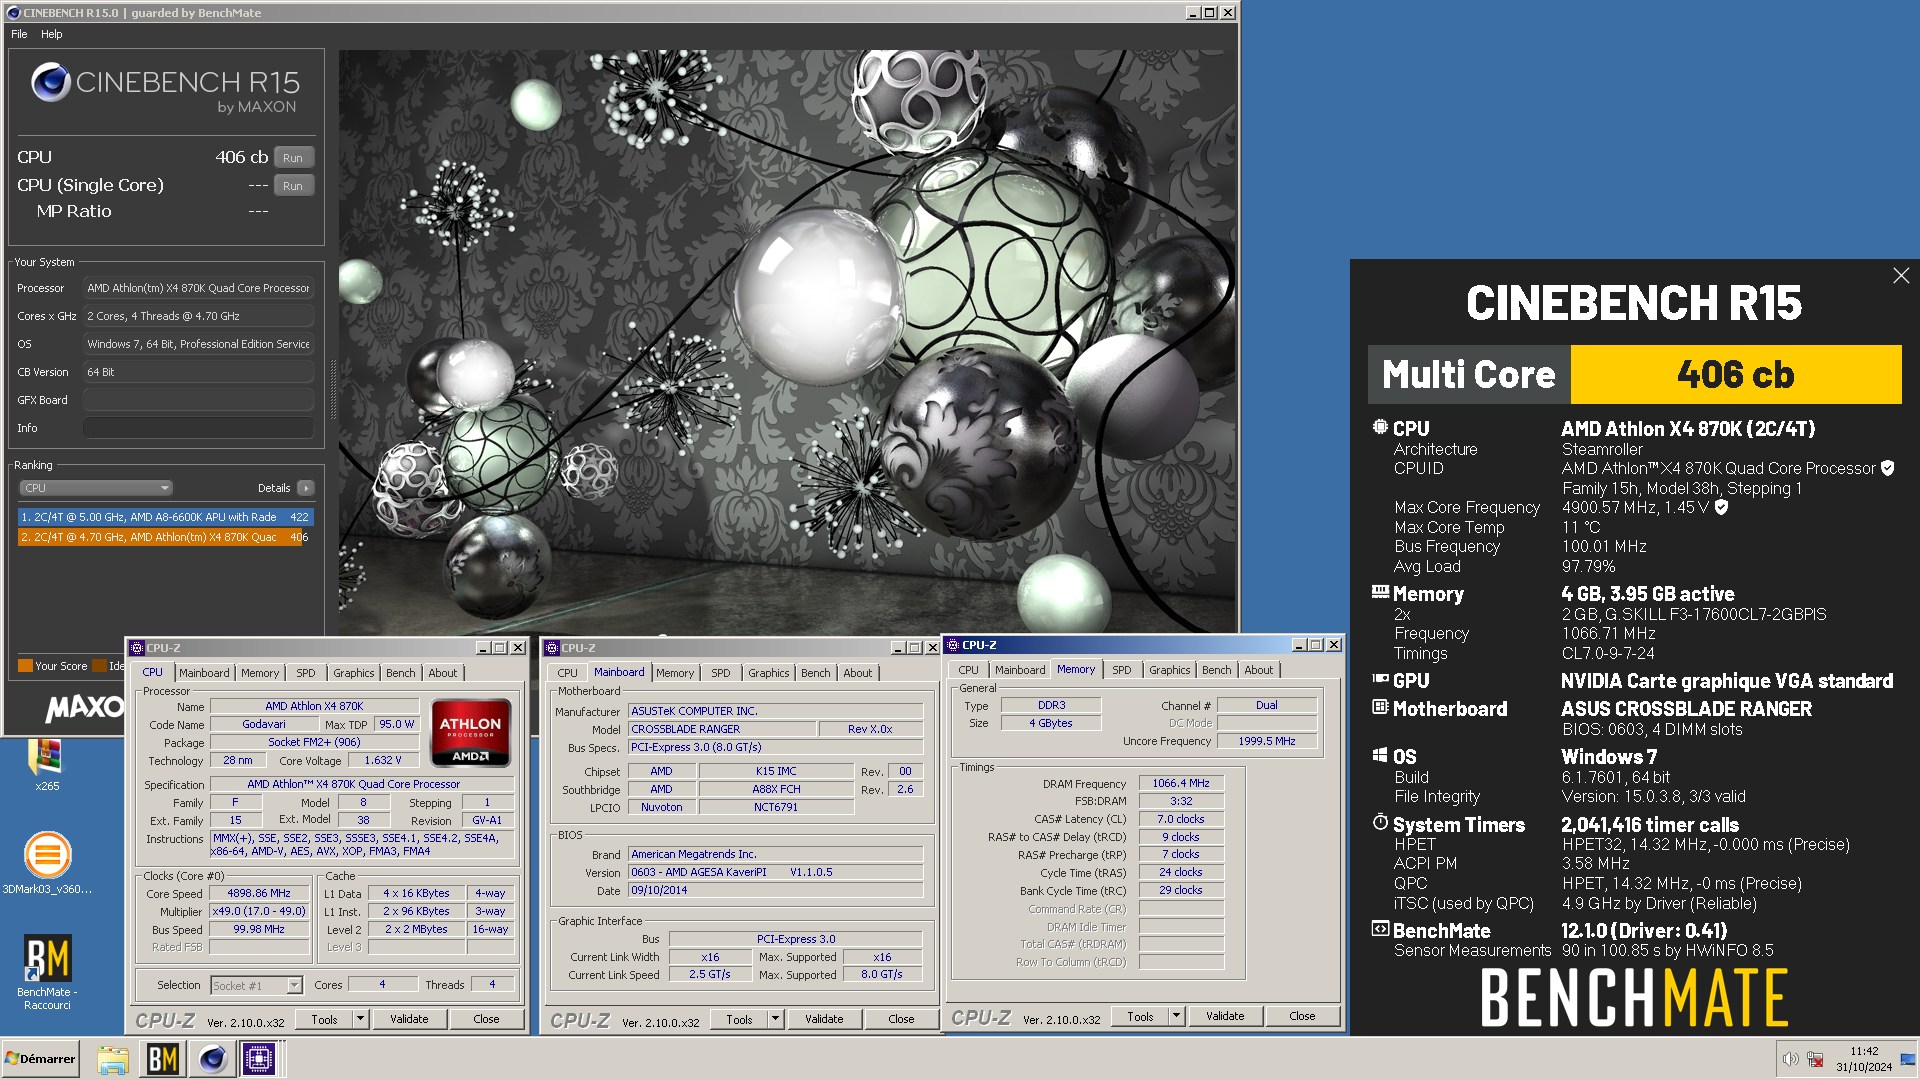Click Core Speed value 4898.86 MHz
Image resolution: width=1920 pixels, height=1080 pixels.
(x=259, y=893)
